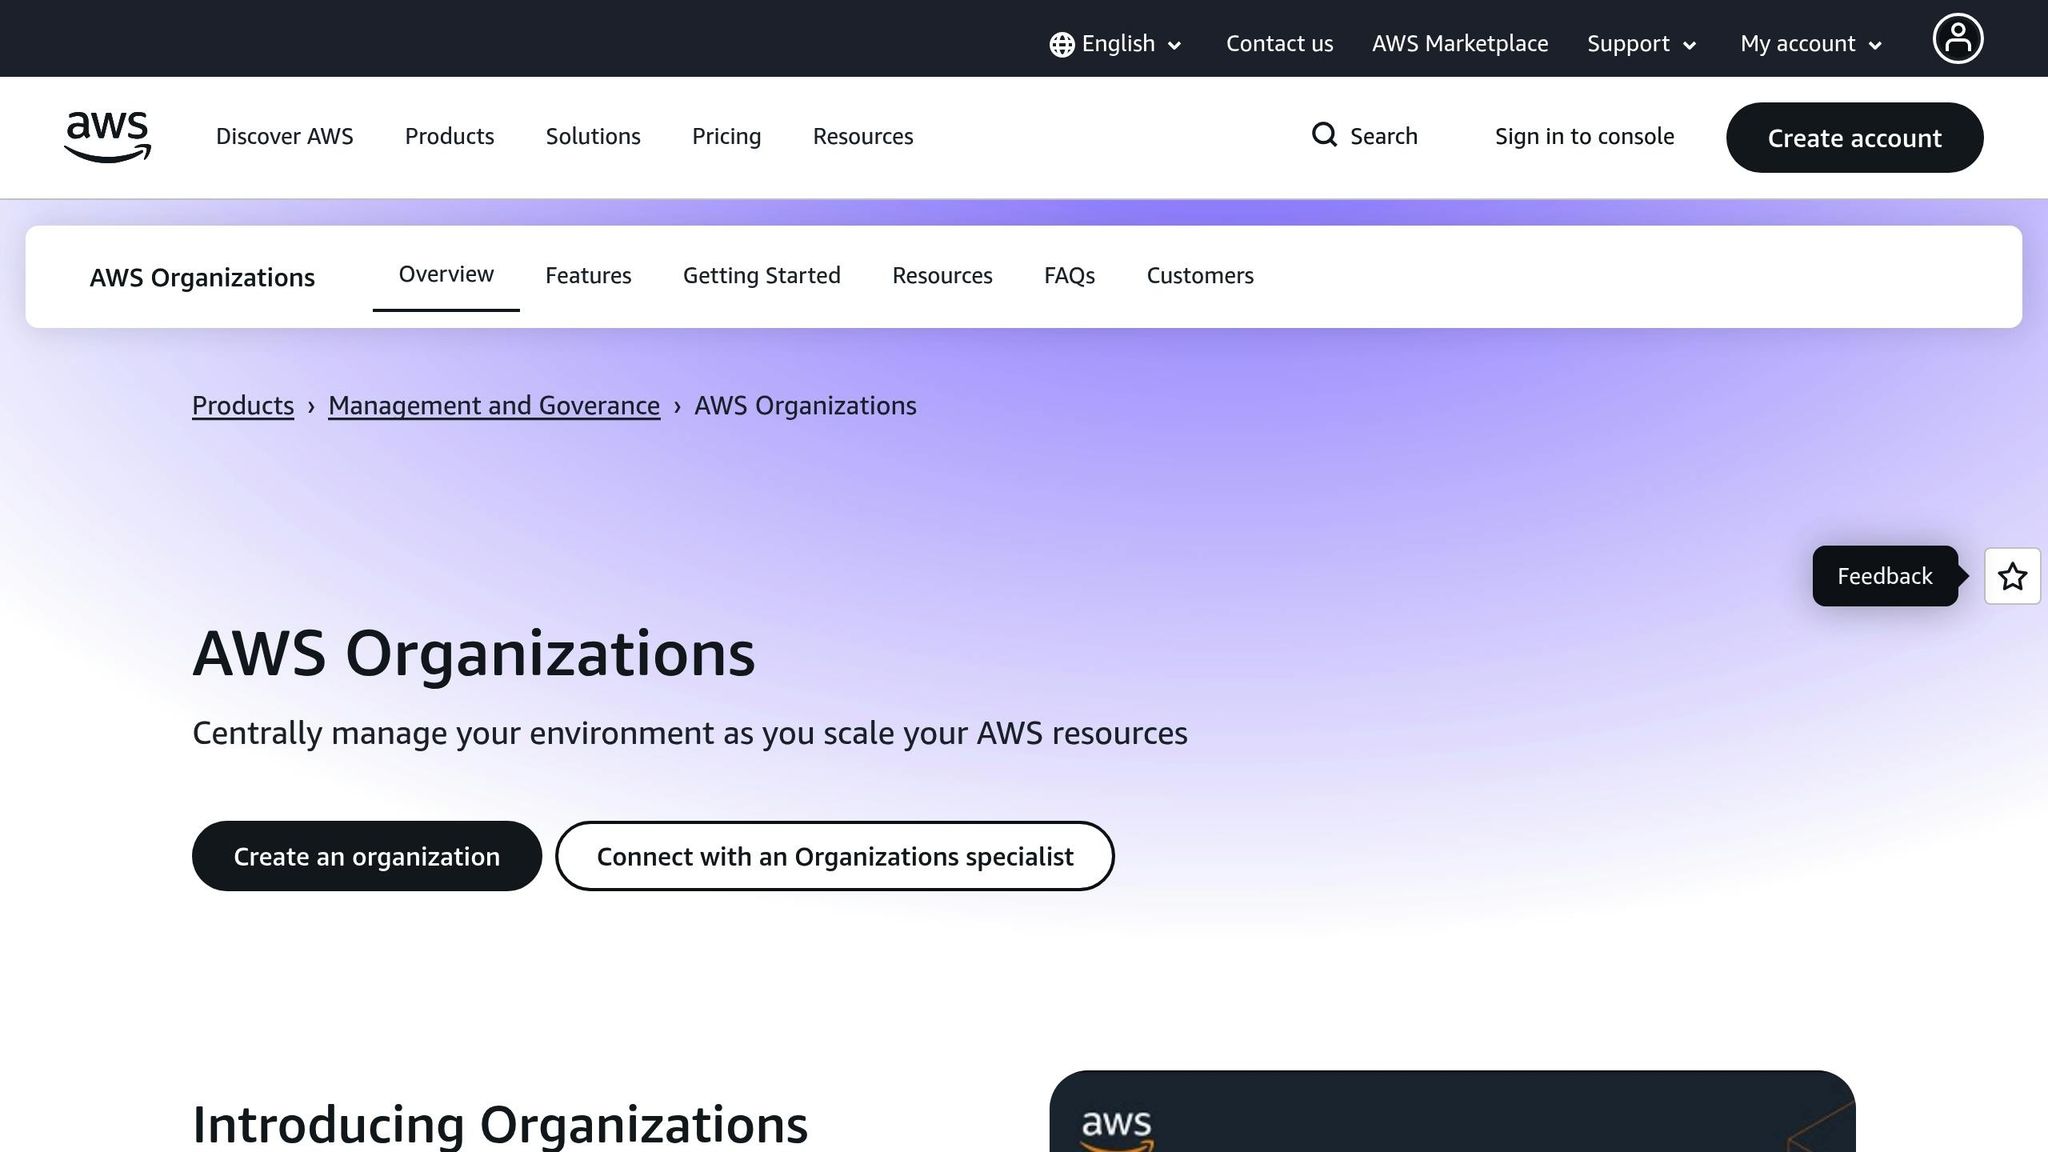Open the Getting Started tab
This screenshot has width=2048, height=1152.
pos(761,276)
